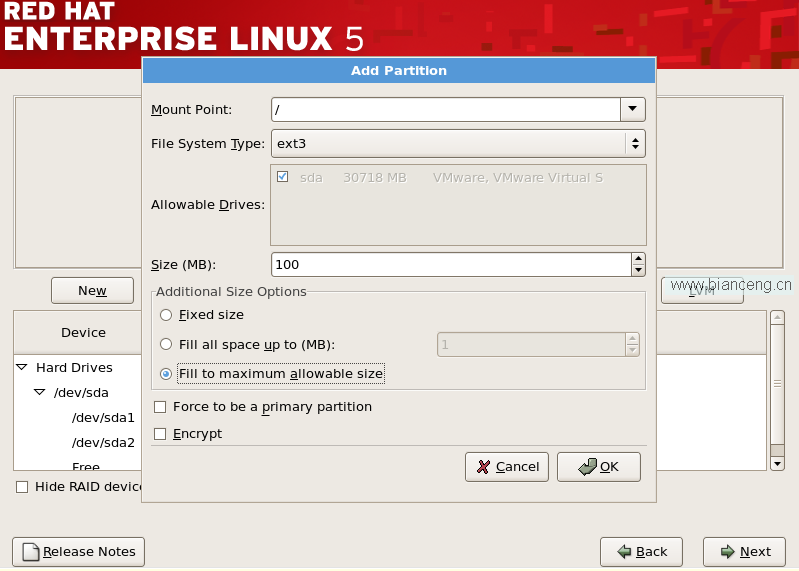Increase Size (MB) with the up arrow

(x=638, y=259)
